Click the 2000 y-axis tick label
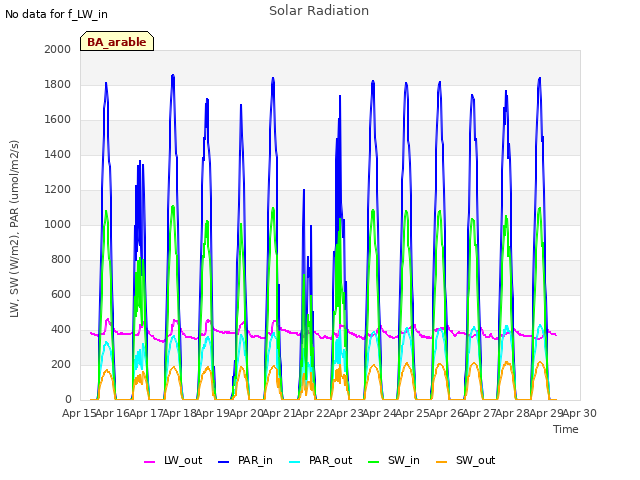This screenshot has width=640, height=480. [x=58, y=49]
